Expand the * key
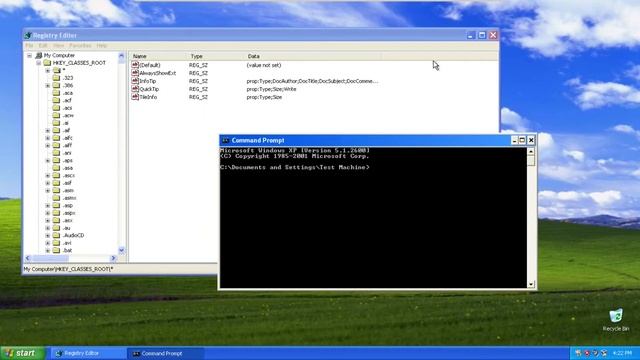The image size is (640, 360). [48, 70]
